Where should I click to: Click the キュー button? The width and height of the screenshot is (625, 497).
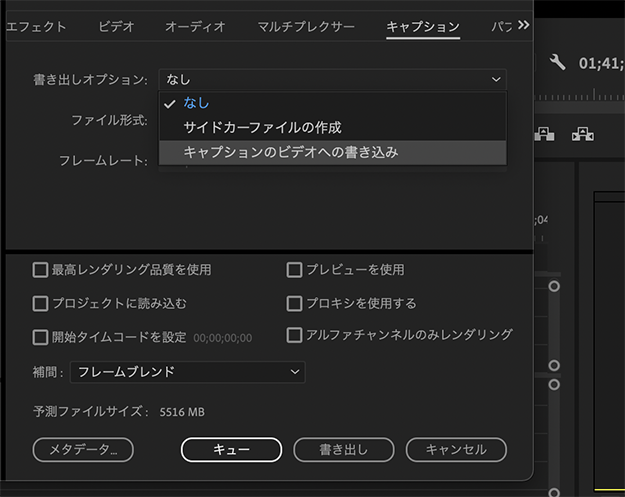(x=231, y=450)
